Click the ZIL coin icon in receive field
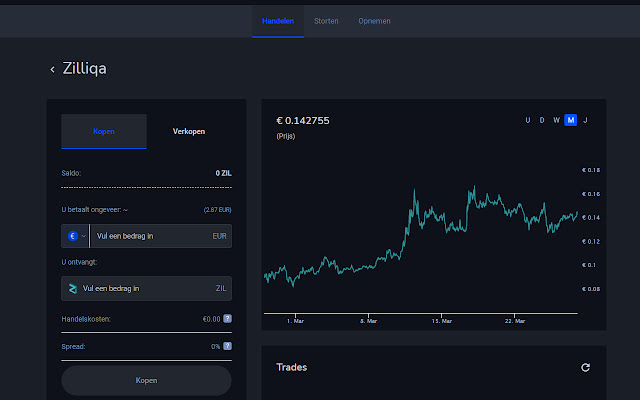Viewport: 640px width, 400px height. pyautogui.click(x=73, y=289)
